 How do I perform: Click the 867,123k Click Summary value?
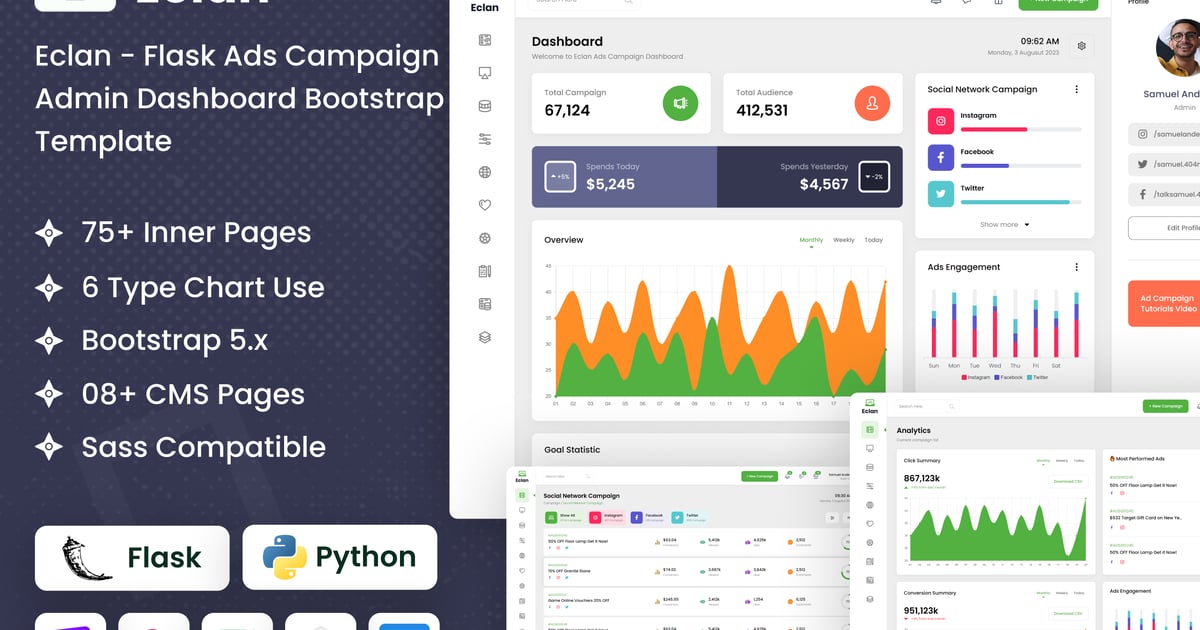click(x=922, y=478)
